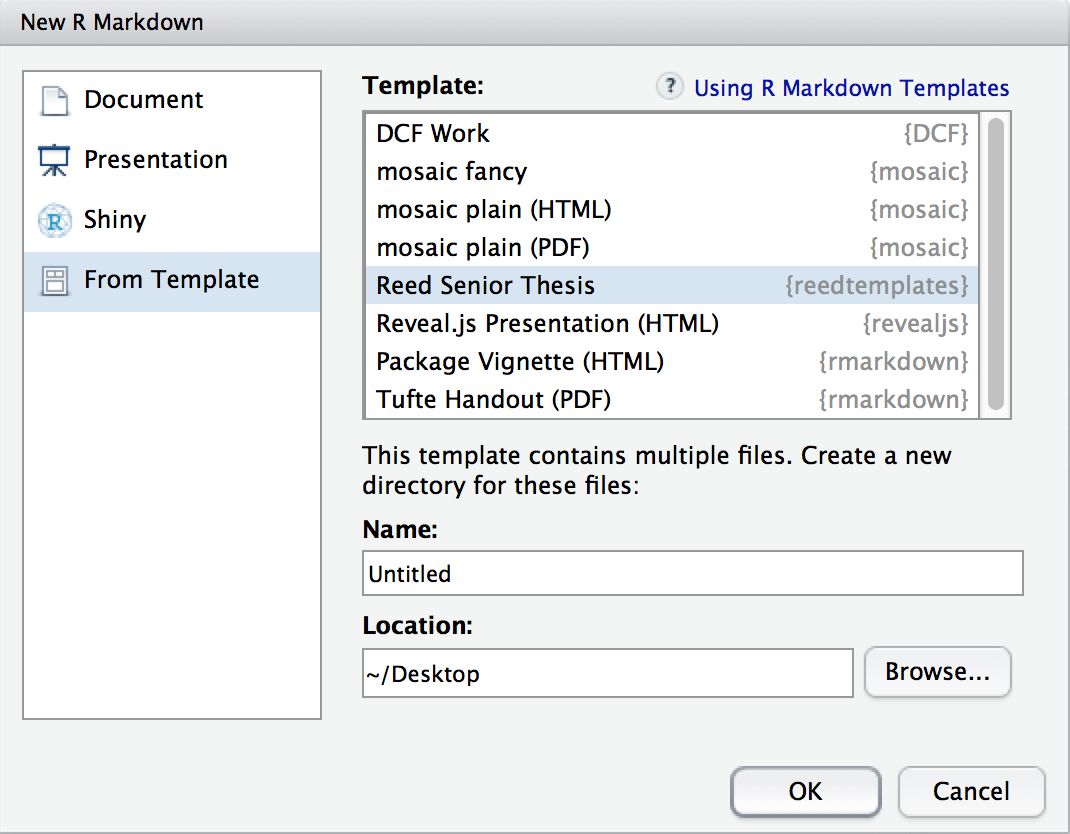Image resolution: width=1070 pixels, height=834 pixels.
Task: Open the Using R Markdown Templates link
Action: click(x=851, y=88)
